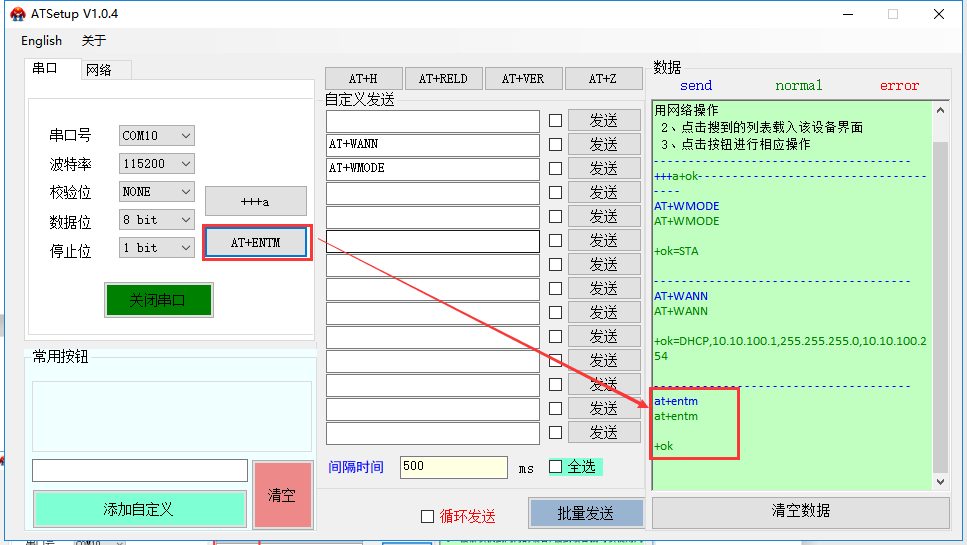967x545 pixels.
Task: Query firmware with AT+VER button
Action: 523,79
